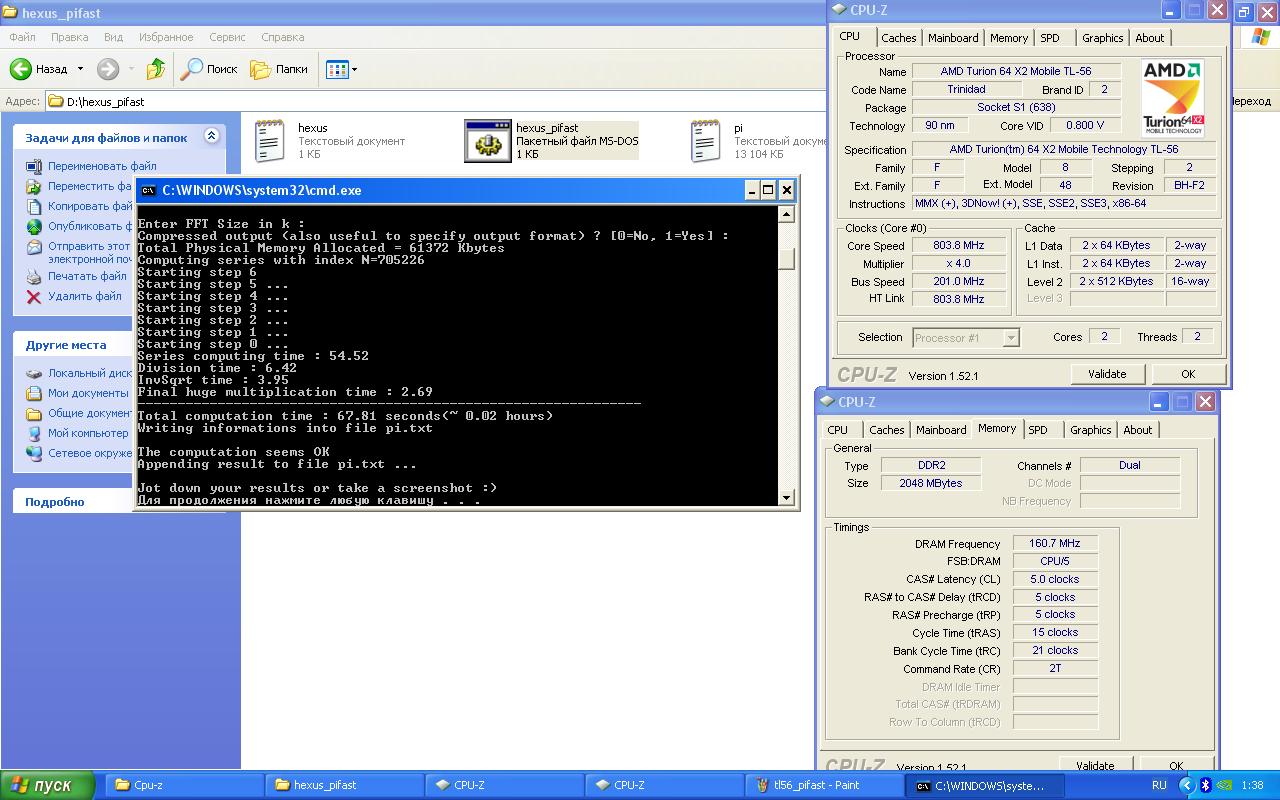The height and width of the screenshot is (800, 1280).
Task: Click scroll down arrow in cmd window
Action: click(787, 497)
